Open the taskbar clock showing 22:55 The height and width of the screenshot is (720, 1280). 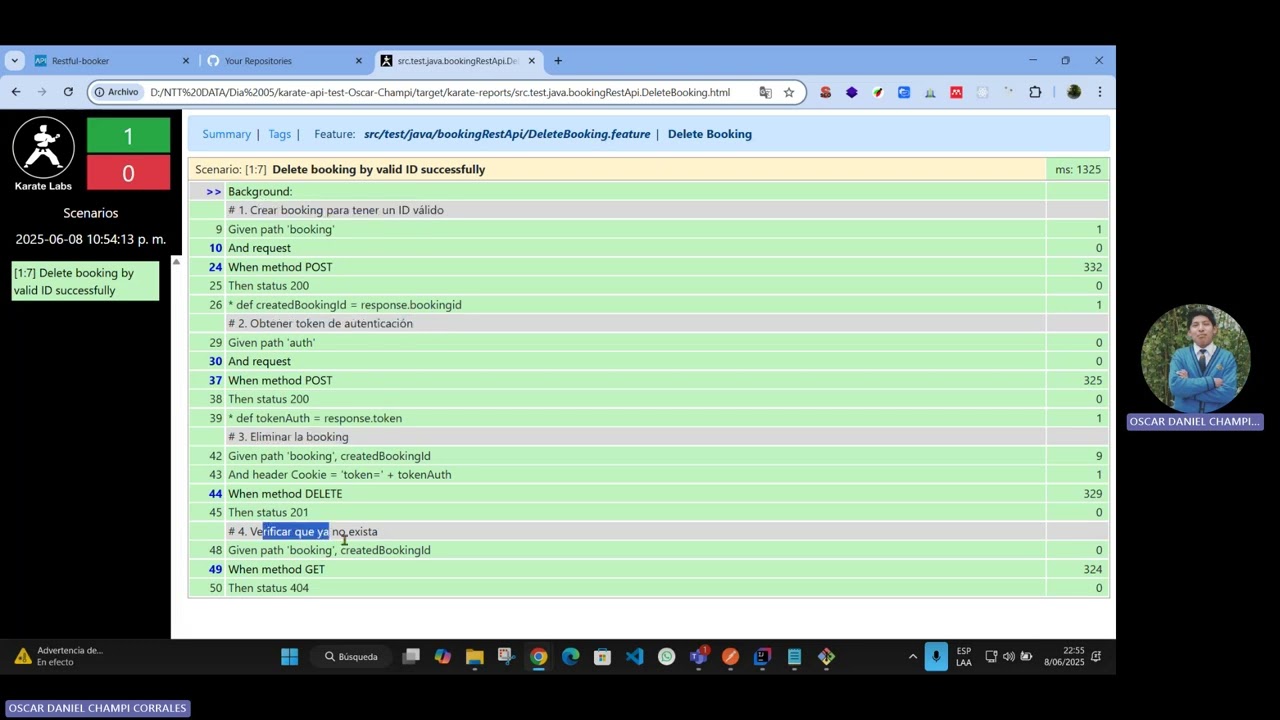pyautogui.click(x=1064, y=657)
